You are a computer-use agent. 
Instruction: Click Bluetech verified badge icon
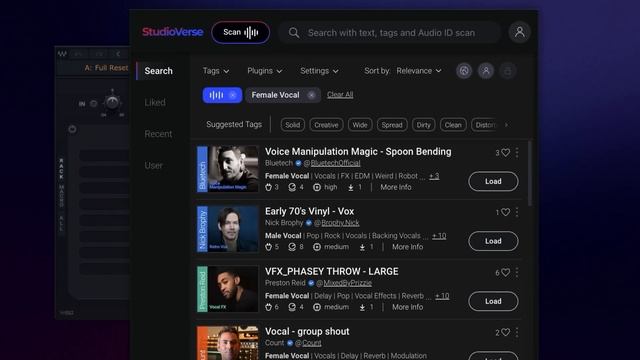[298, 163]
